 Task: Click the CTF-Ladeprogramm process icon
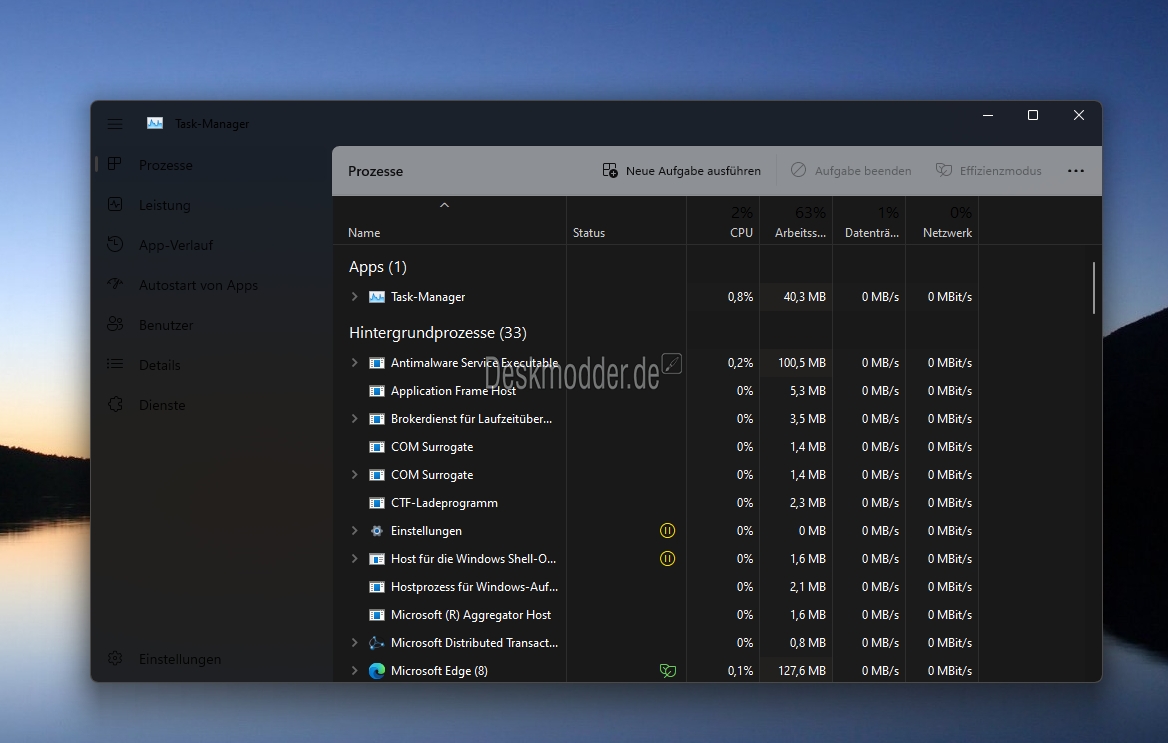point(377,503)
